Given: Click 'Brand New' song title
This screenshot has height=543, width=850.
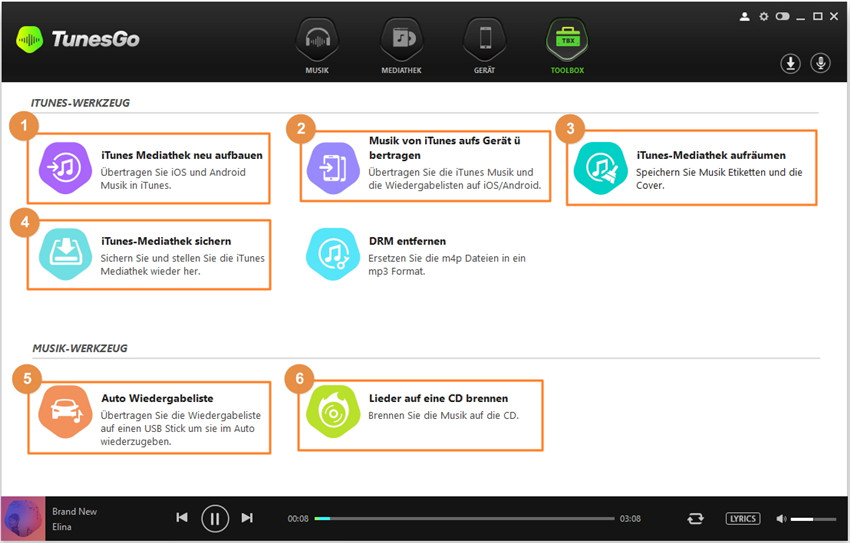Looking at the screenshot, I should point(74,512).
